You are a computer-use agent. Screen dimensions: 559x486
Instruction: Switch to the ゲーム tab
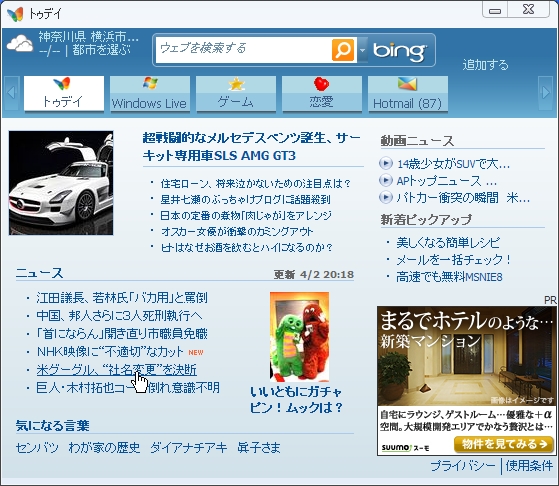pos(236,93)
